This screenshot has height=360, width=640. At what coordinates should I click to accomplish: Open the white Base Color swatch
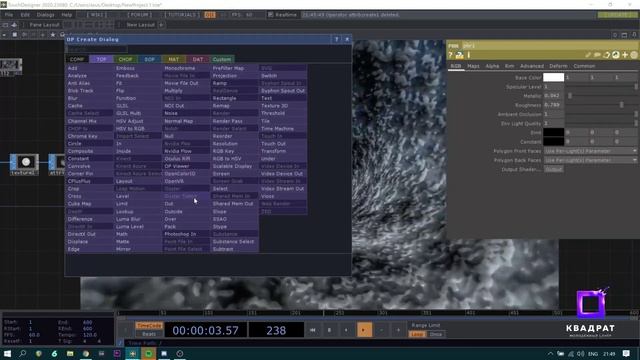(553, 77)
